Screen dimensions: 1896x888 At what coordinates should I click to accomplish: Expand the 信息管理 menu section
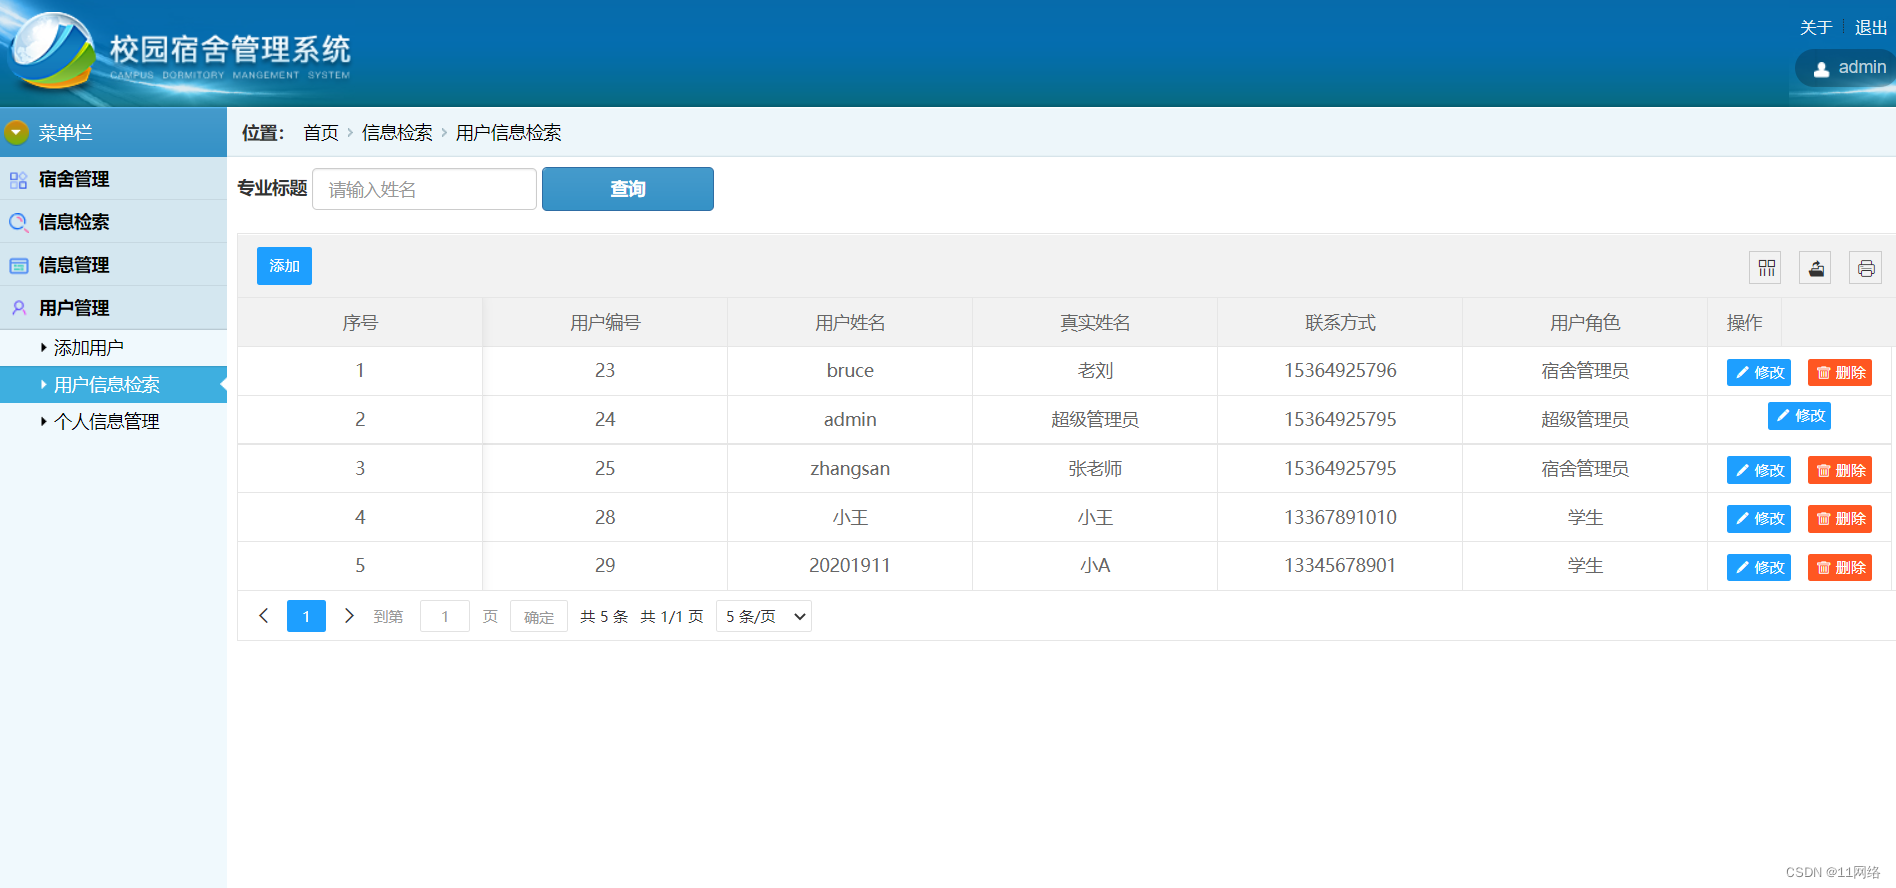pyautogui.click(x=74, y=265)
